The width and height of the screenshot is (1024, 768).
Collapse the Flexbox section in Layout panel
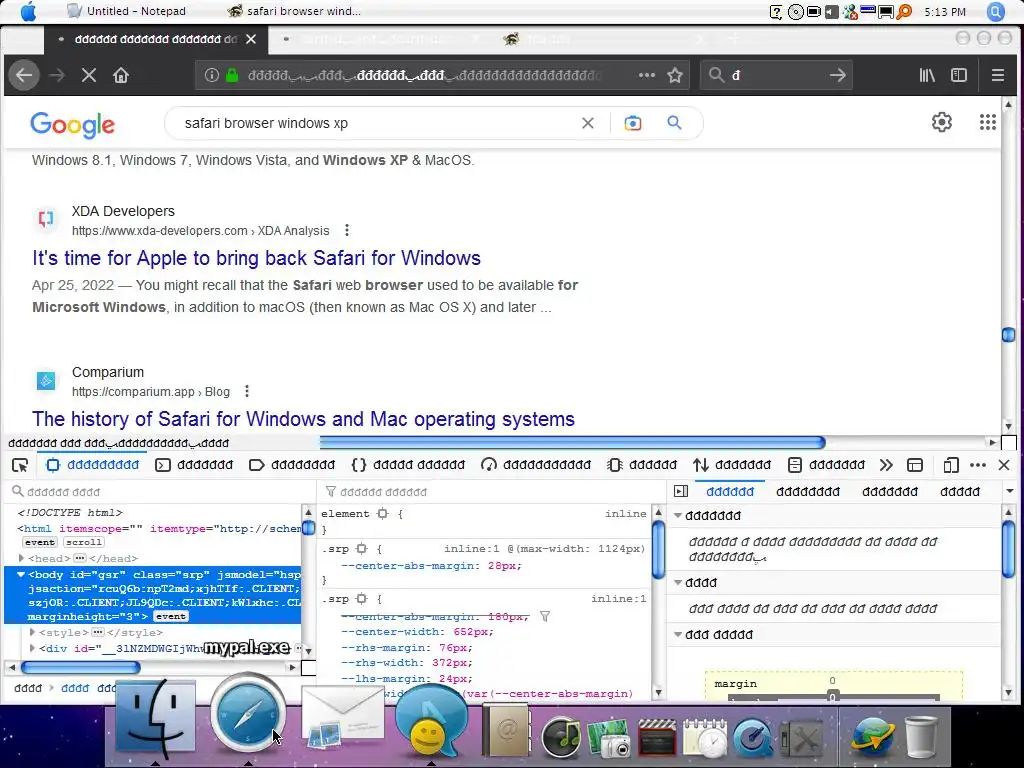point(679,516)
